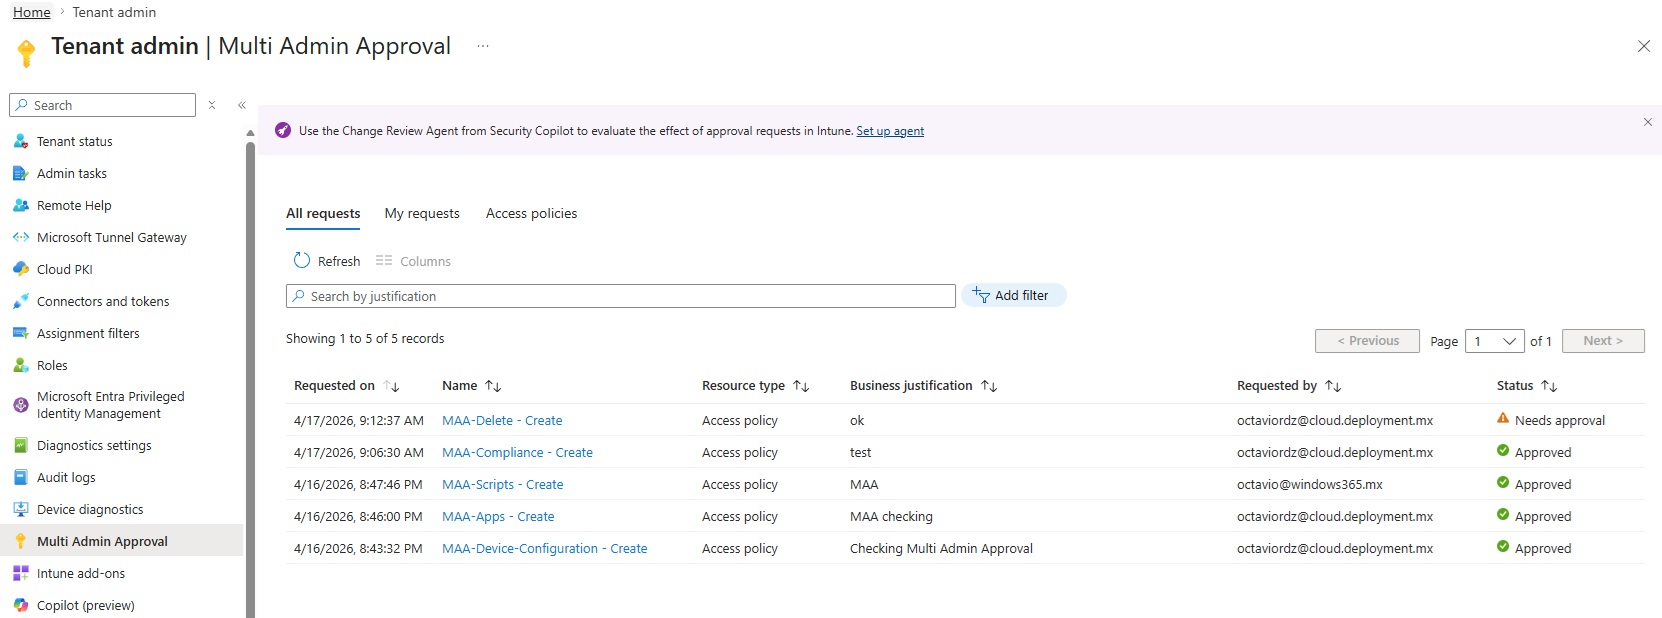Click the Add filter button

tap(1014, 295)
